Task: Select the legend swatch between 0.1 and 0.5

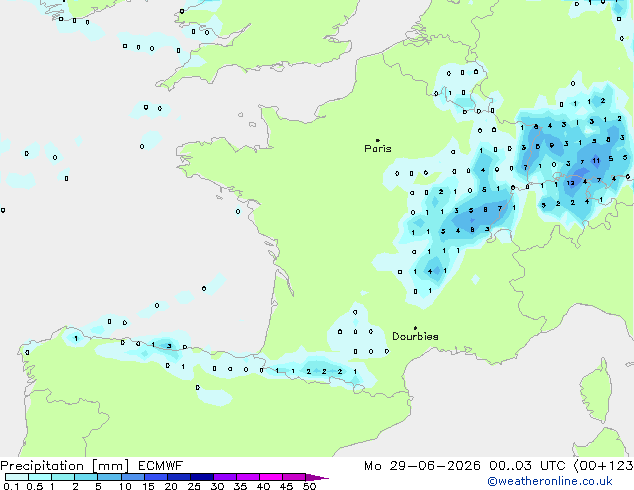Action: [17, 477]
